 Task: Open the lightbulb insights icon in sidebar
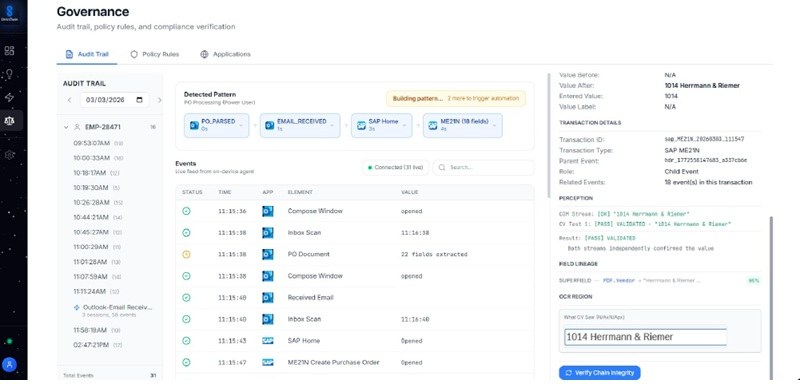[x=9, y=74]
